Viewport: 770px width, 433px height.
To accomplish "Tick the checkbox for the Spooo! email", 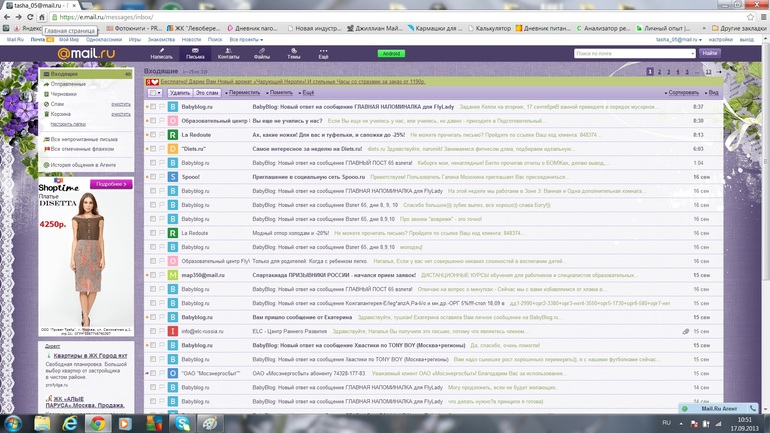I will (153, 176).
